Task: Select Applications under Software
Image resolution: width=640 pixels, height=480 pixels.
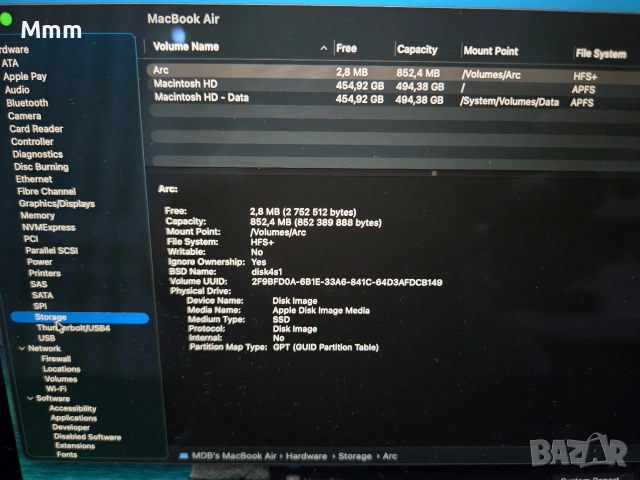Action: click(x=74, y=418)
